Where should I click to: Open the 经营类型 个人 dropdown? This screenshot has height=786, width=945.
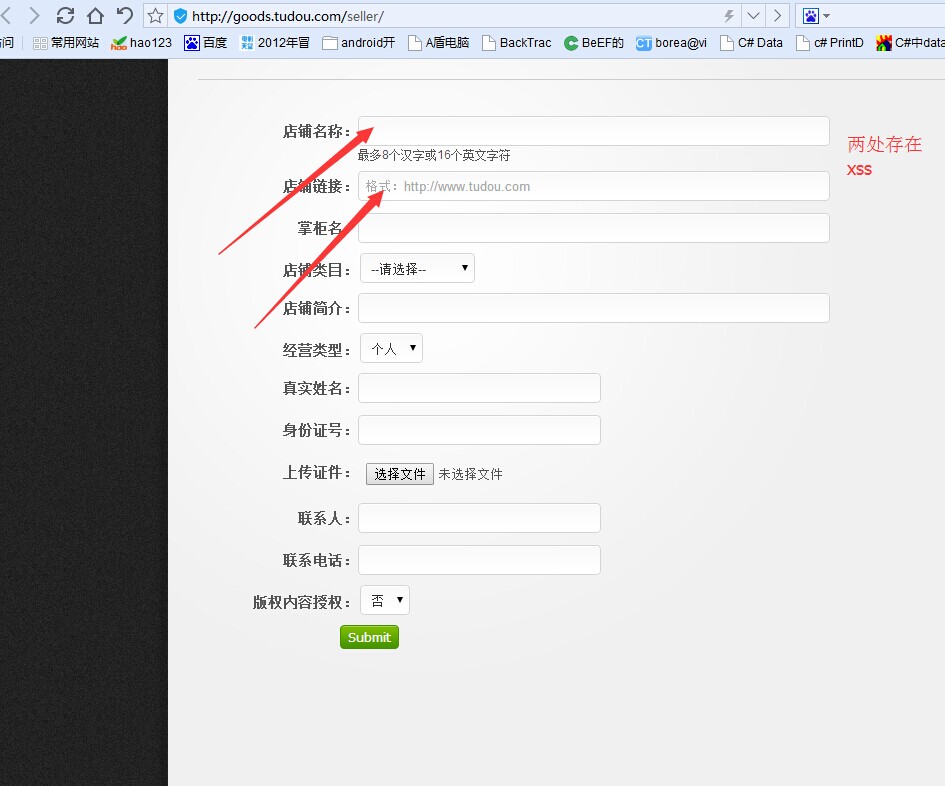pos(391,348)
